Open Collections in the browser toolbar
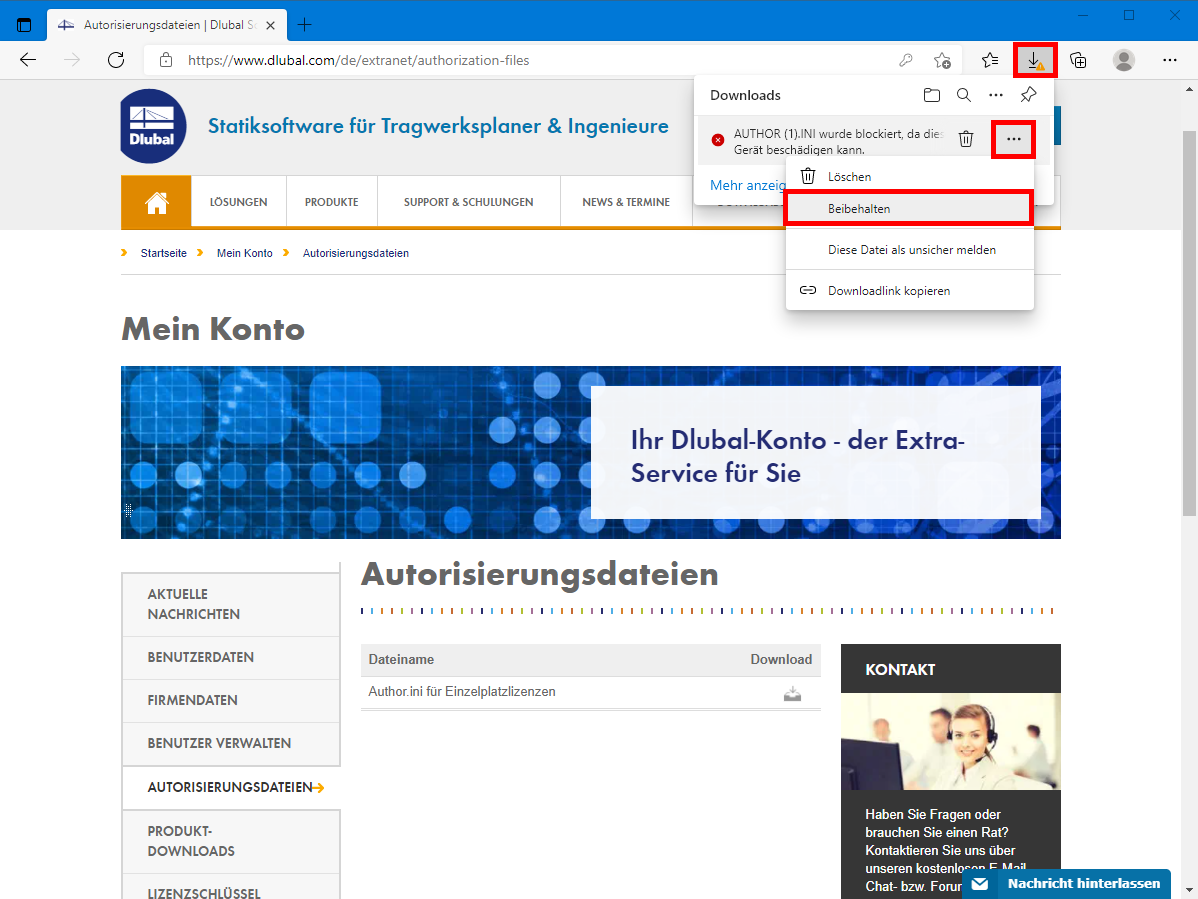1198x899 pixels. [x=1078, y=59]
